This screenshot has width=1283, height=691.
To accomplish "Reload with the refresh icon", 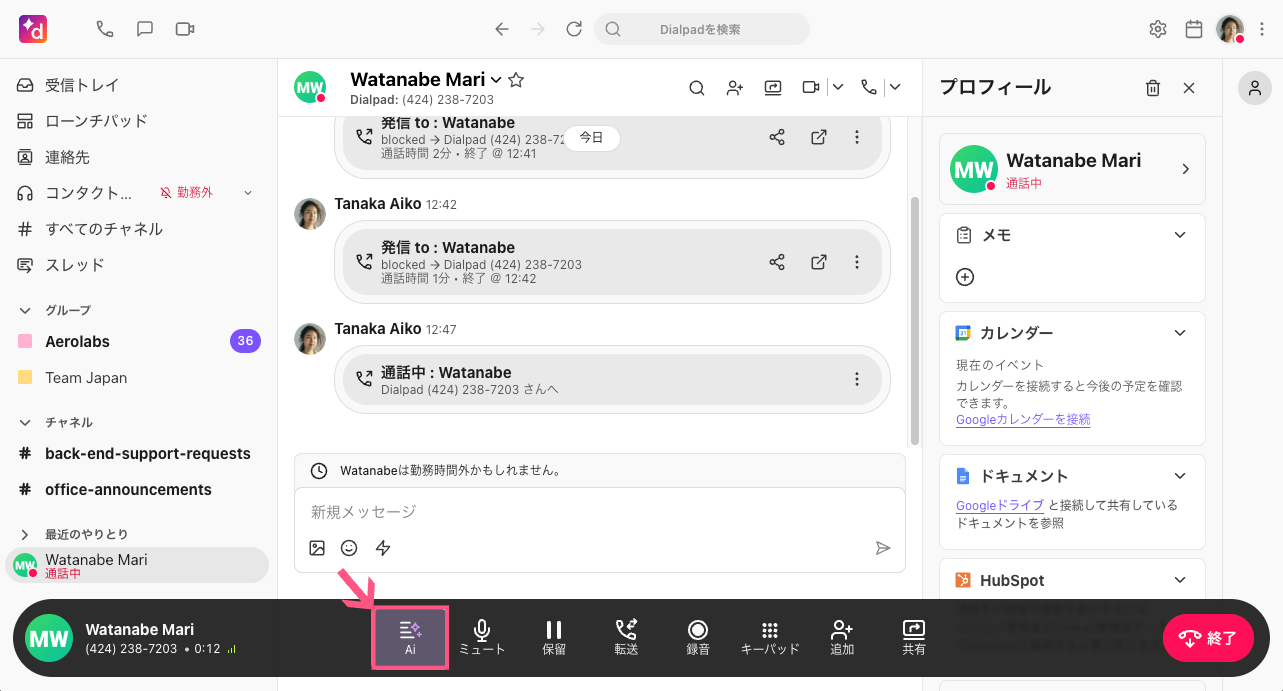I will coord(574,29).
